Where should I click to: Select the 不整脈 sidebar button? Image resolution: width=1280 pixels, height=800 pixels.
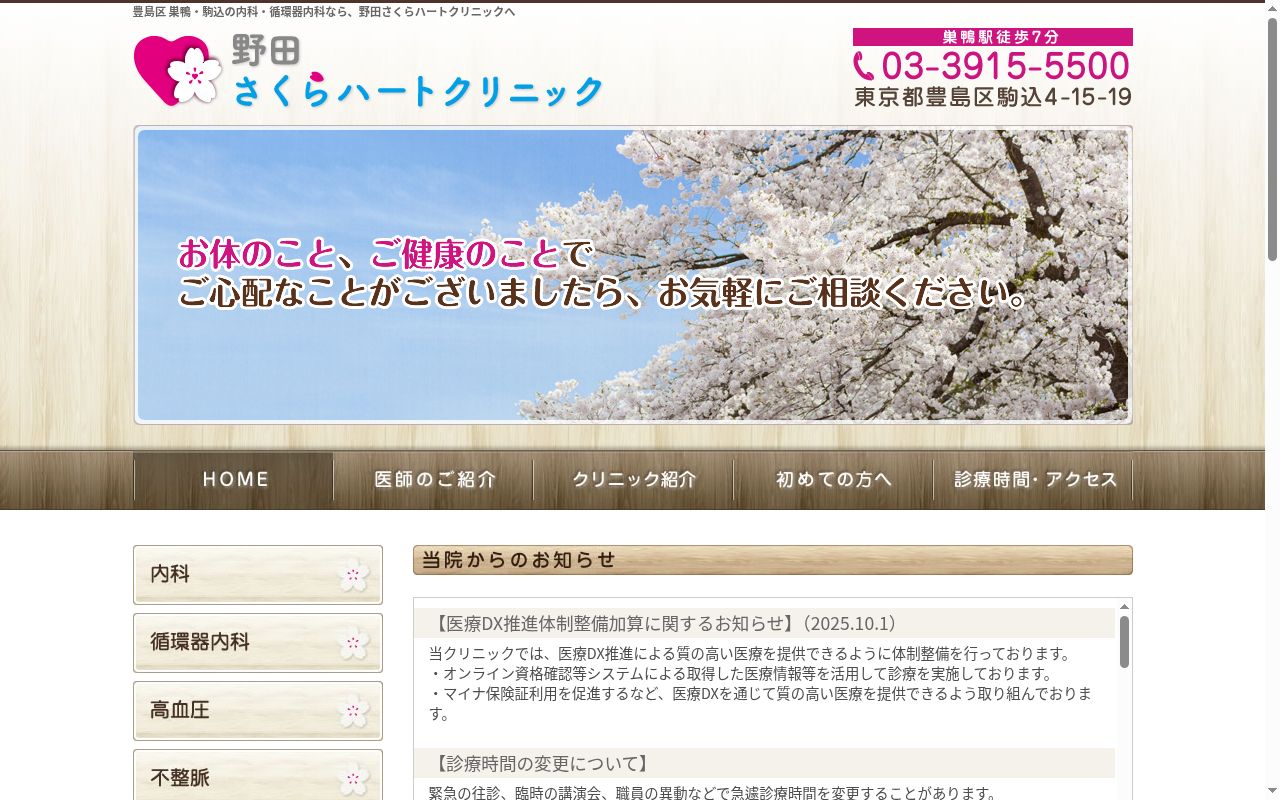click(258, 775)
